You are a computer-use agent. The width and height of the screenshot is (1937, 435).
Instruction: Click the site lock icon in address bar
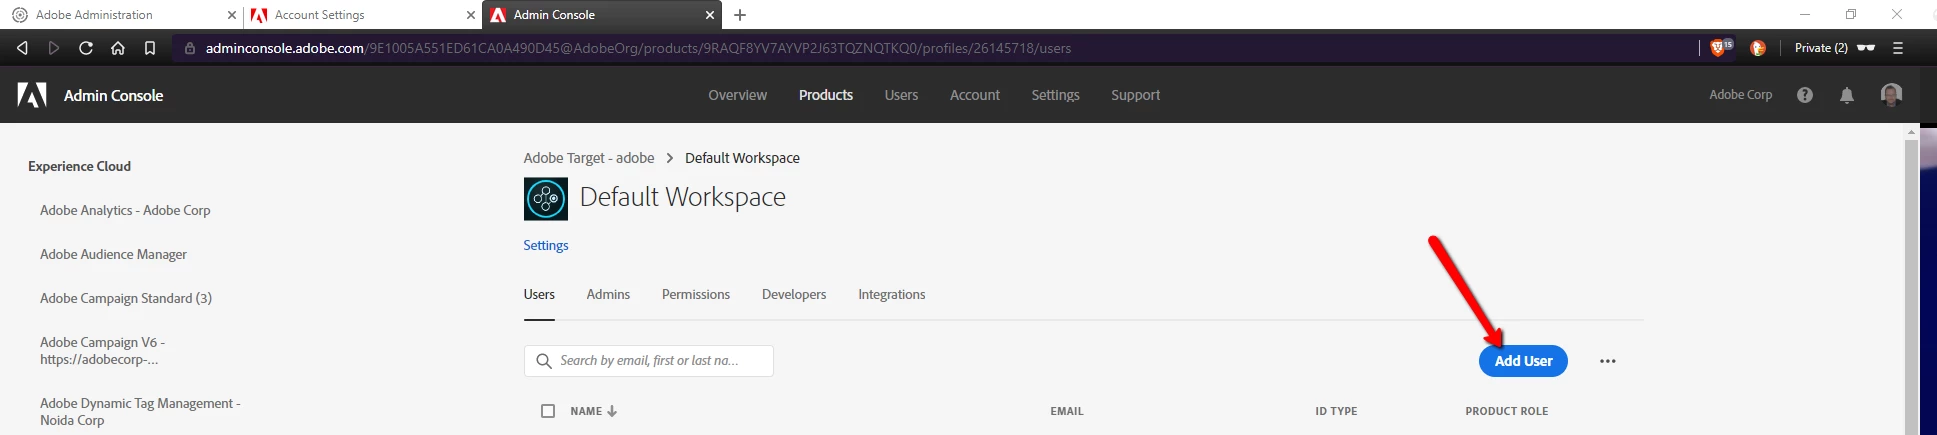(189, 48)
